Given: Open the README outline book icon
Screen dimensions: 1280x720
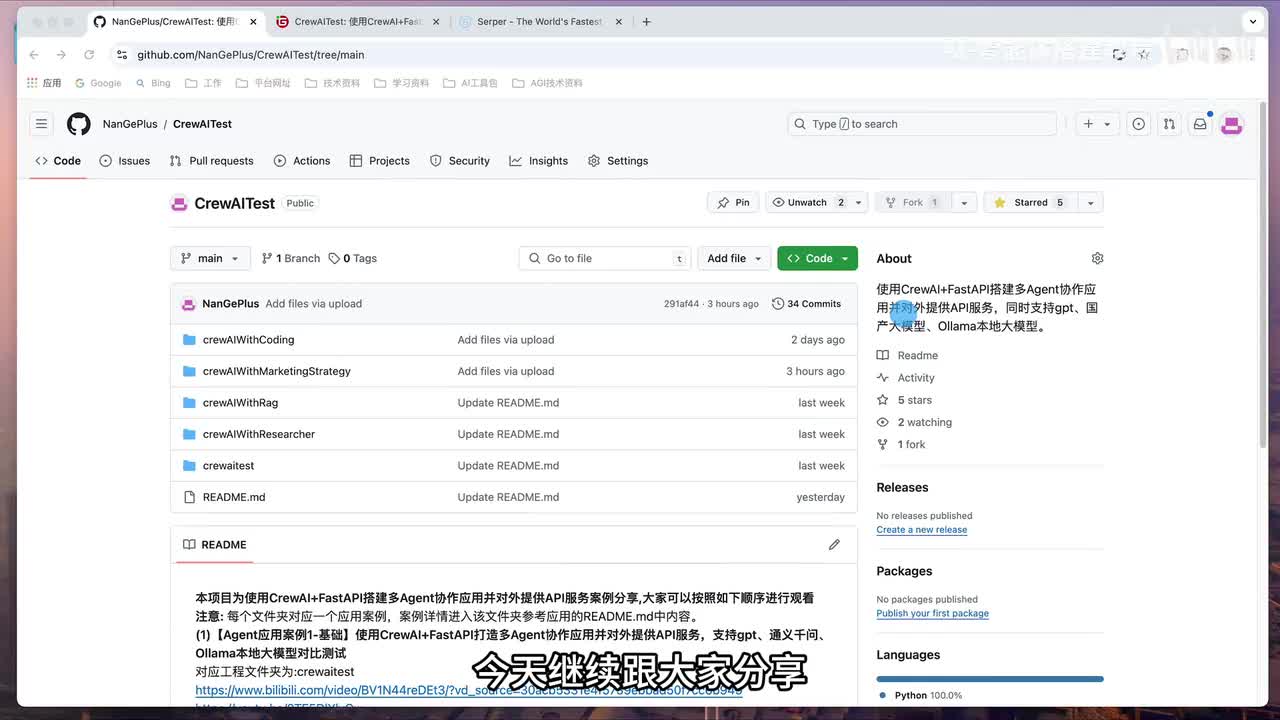Looking at the screenshot, I should click(189, 545).
